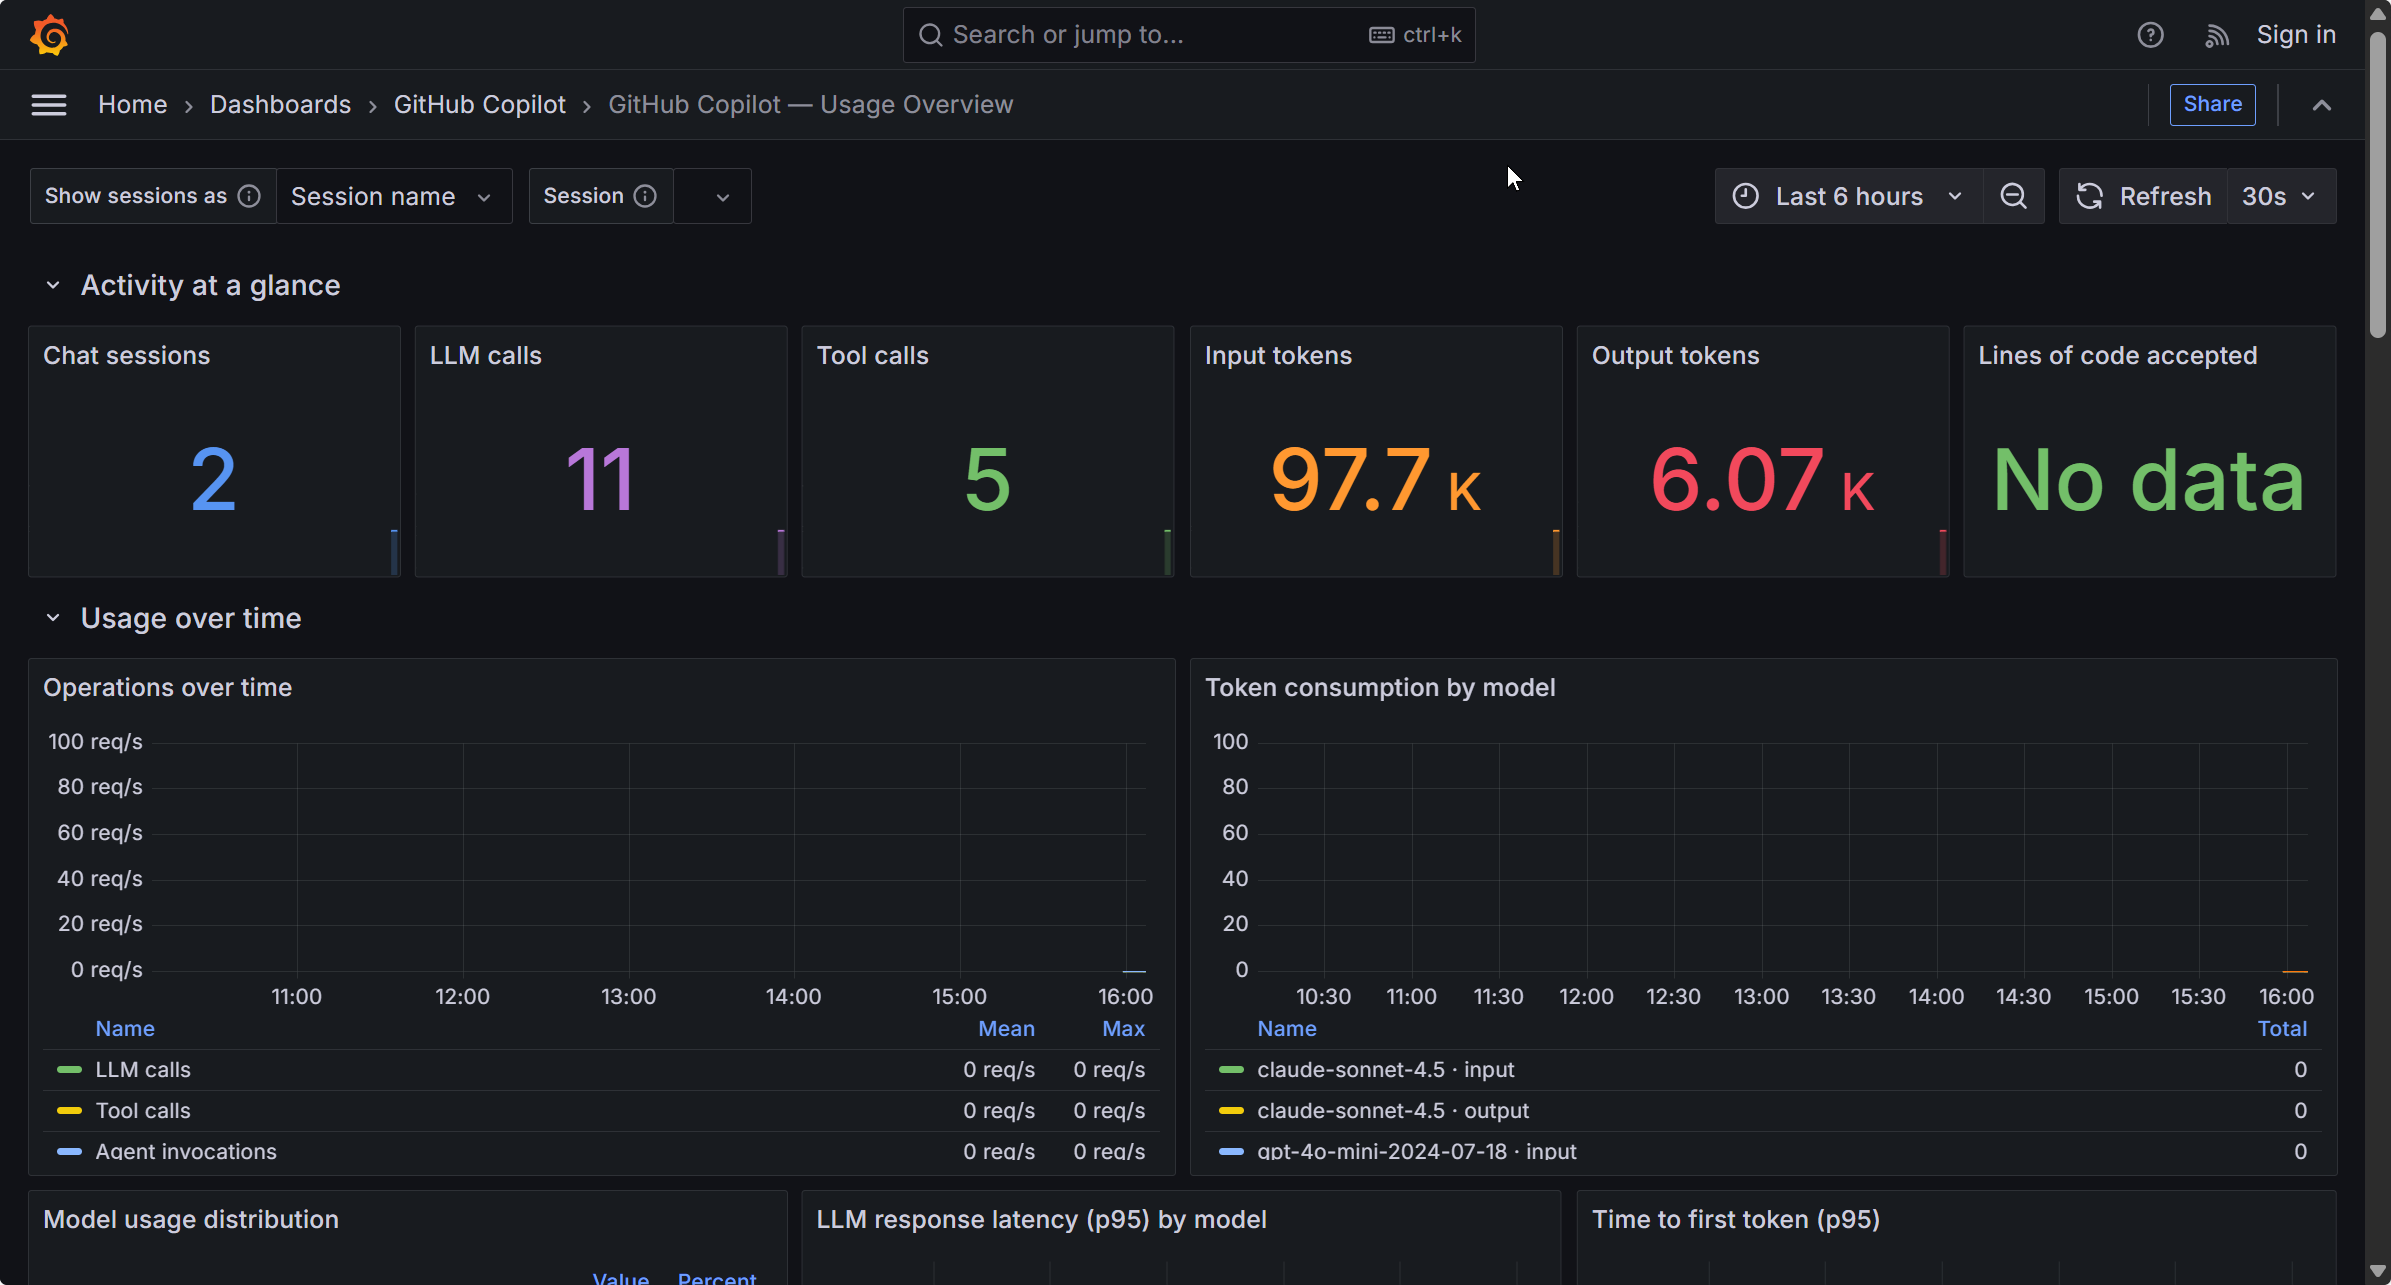The height and width of the screenshot is (1285, 2391).
Task: Click Token consumption by model panel title
Action: click(1380, 688)
